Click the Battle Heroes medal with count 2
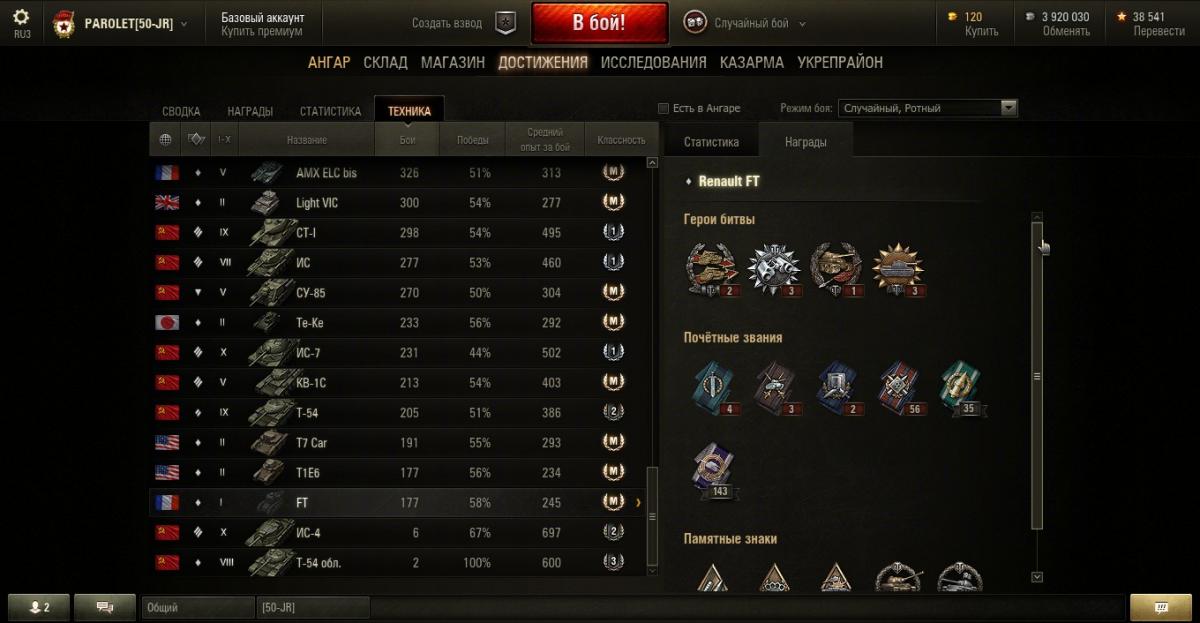Viewport: 1200px width, 623px height. [x=712, y=270]
